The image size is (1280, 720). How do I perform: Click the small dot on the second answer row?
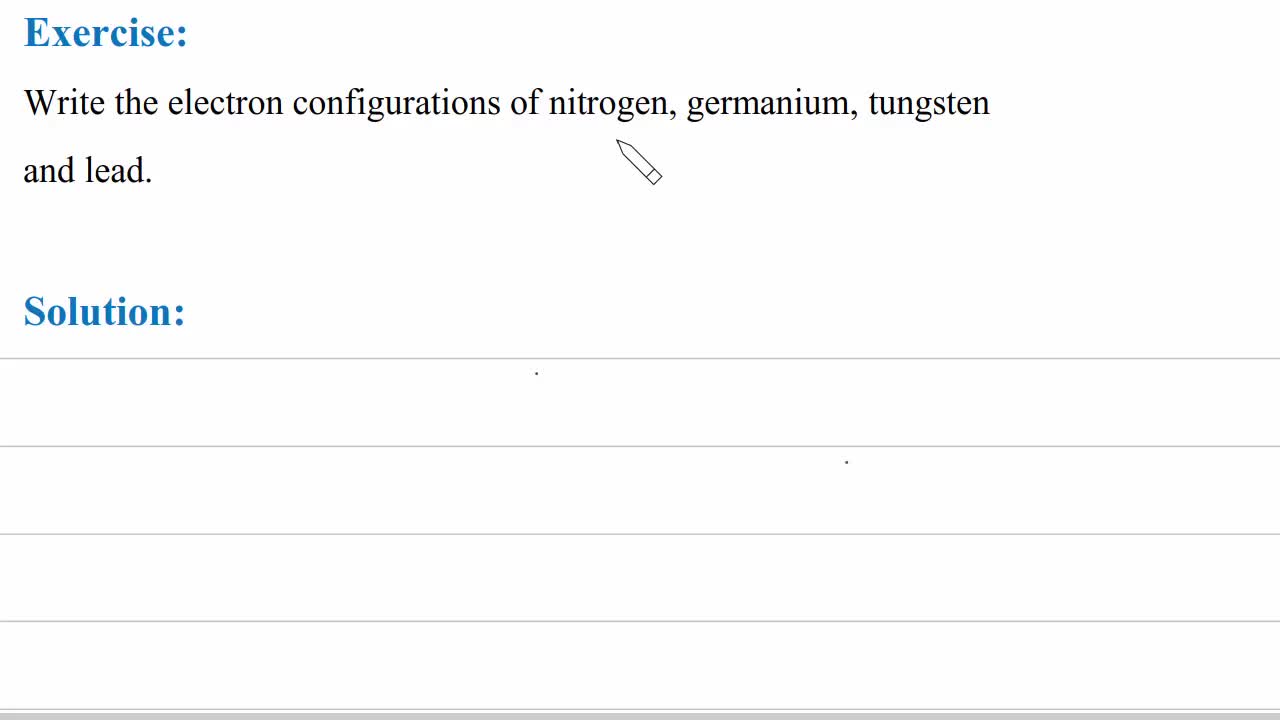847,462
